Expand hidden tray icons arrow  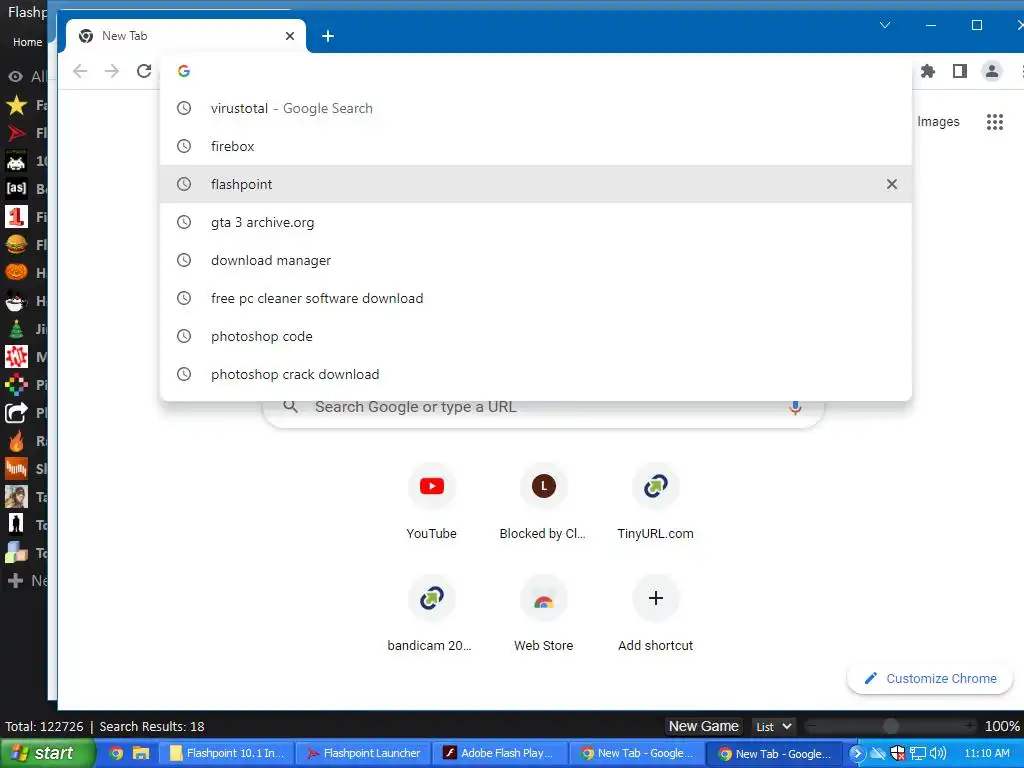(856, 753)
